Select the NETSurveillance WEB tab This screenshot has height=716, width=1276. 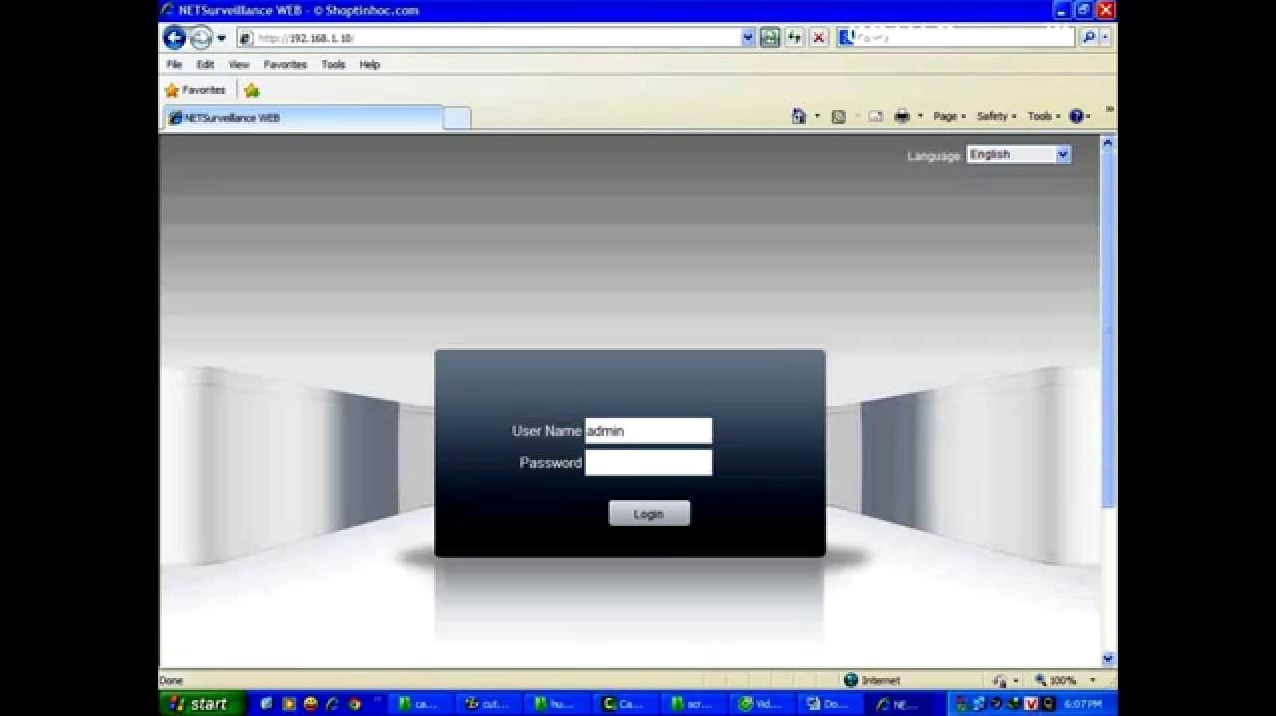point(302,118)
